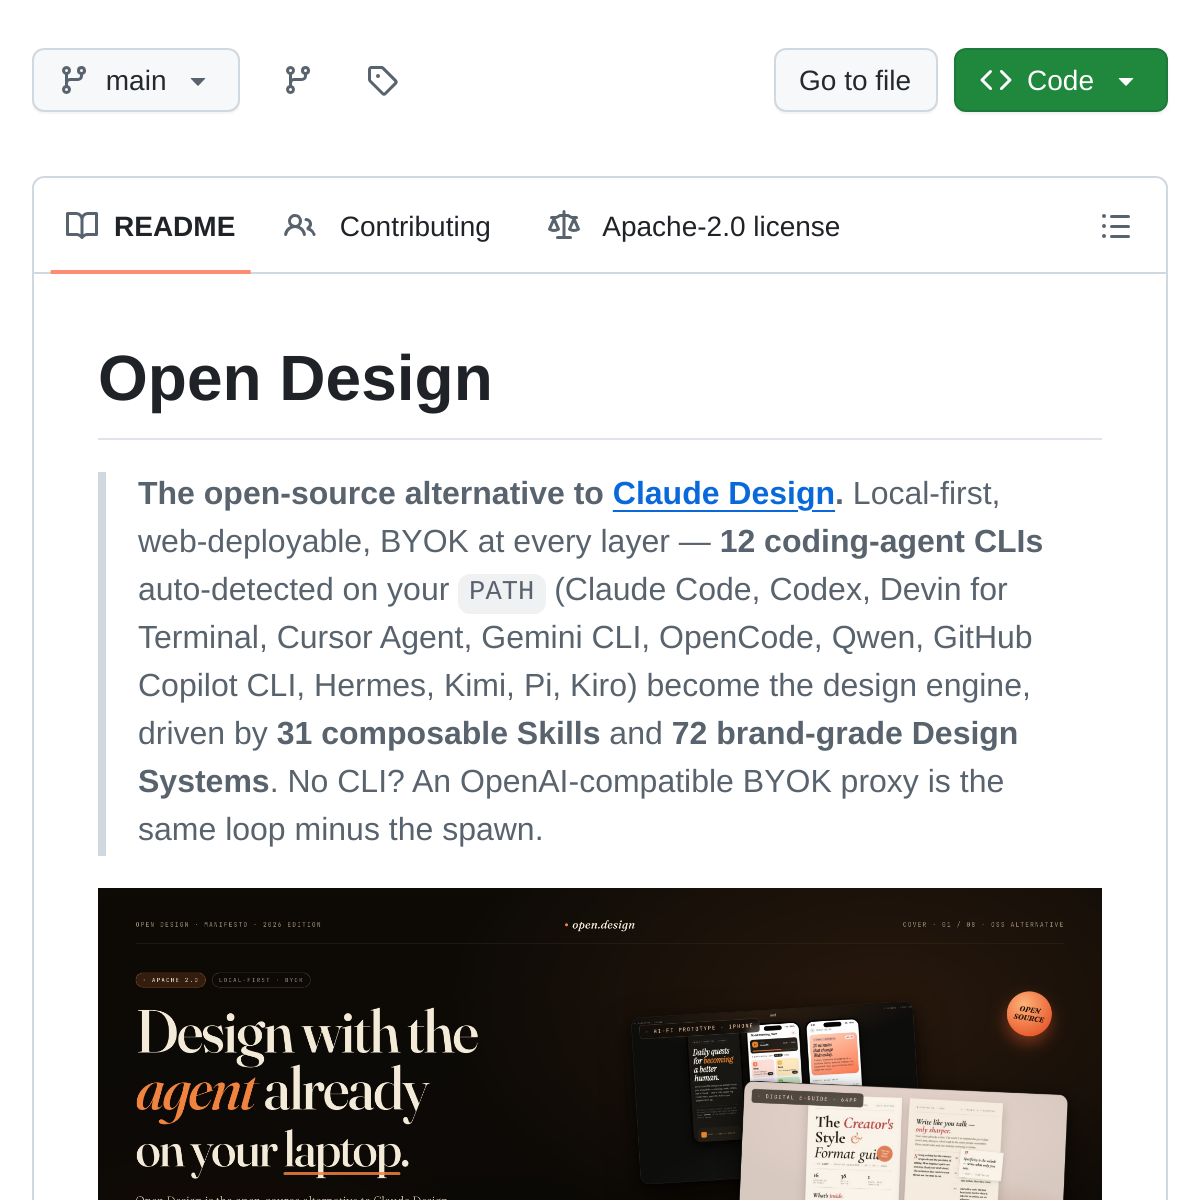Click the PATH code snippet
The height and width of the screenshot is (1200, 1200).
pos(502,592)
